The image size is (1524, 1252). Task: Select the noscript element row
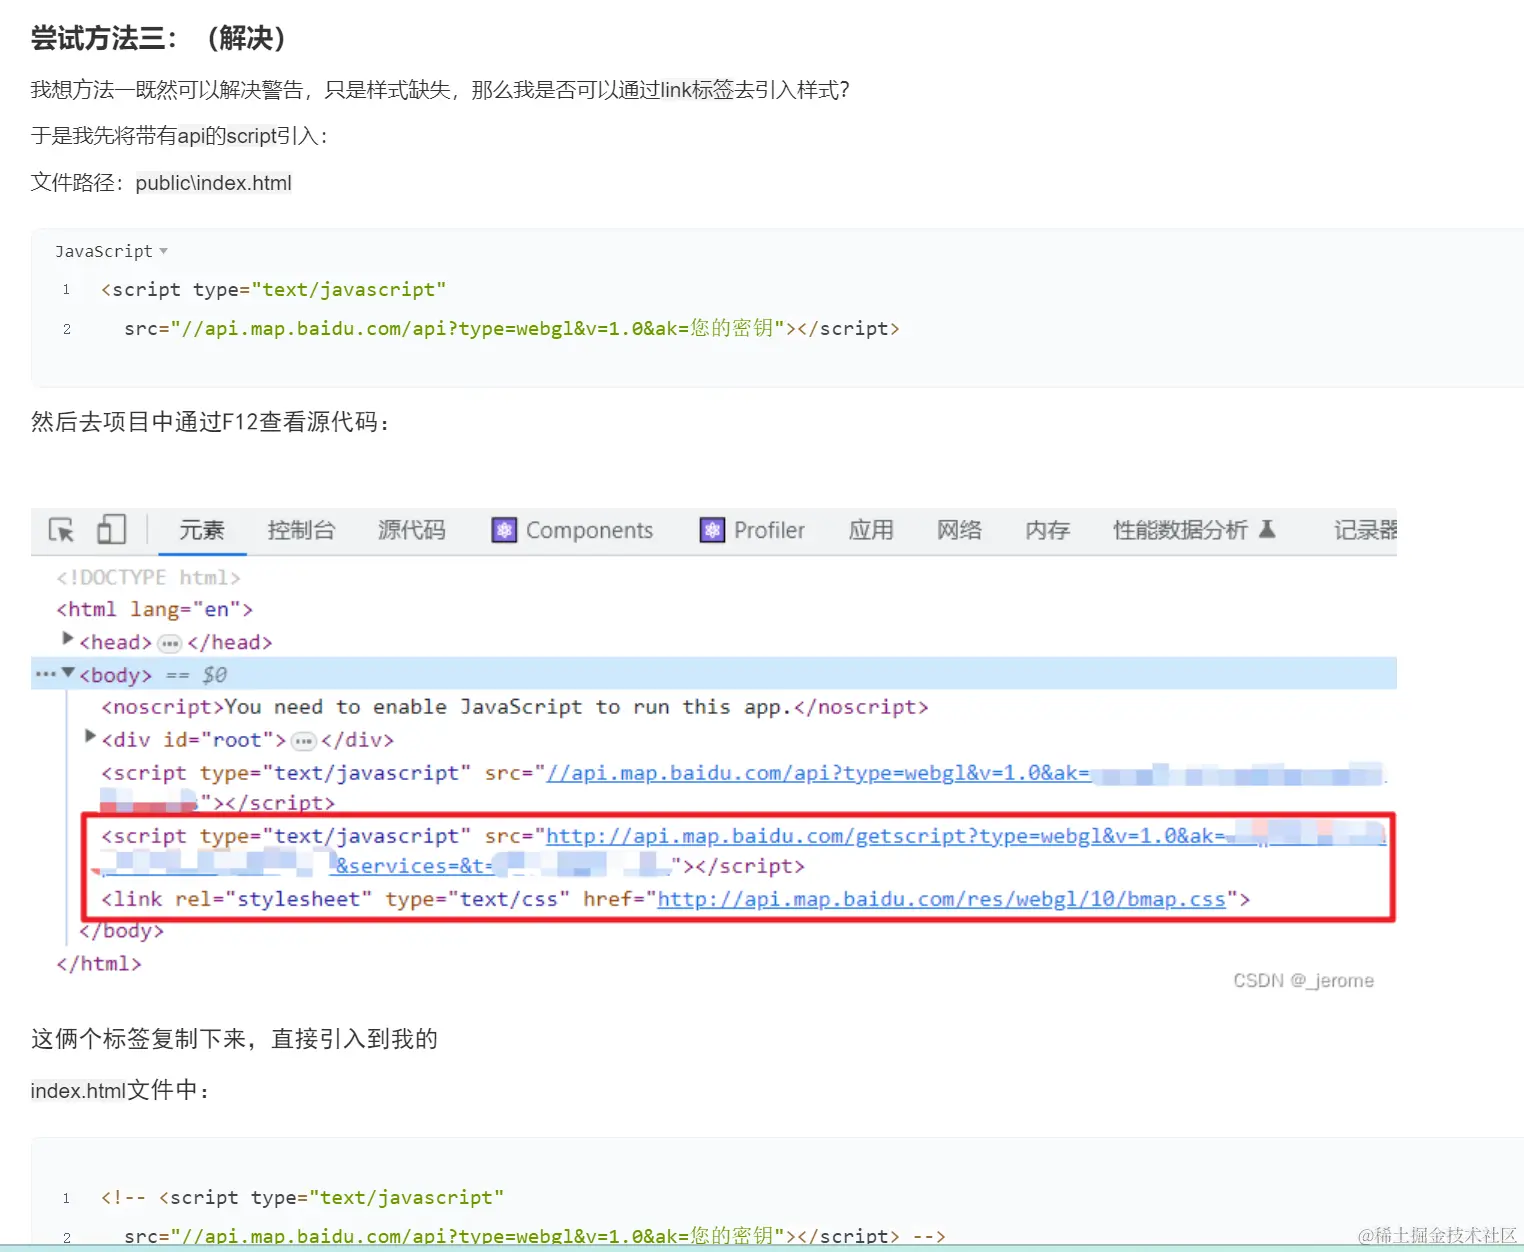tap(514, 708)
